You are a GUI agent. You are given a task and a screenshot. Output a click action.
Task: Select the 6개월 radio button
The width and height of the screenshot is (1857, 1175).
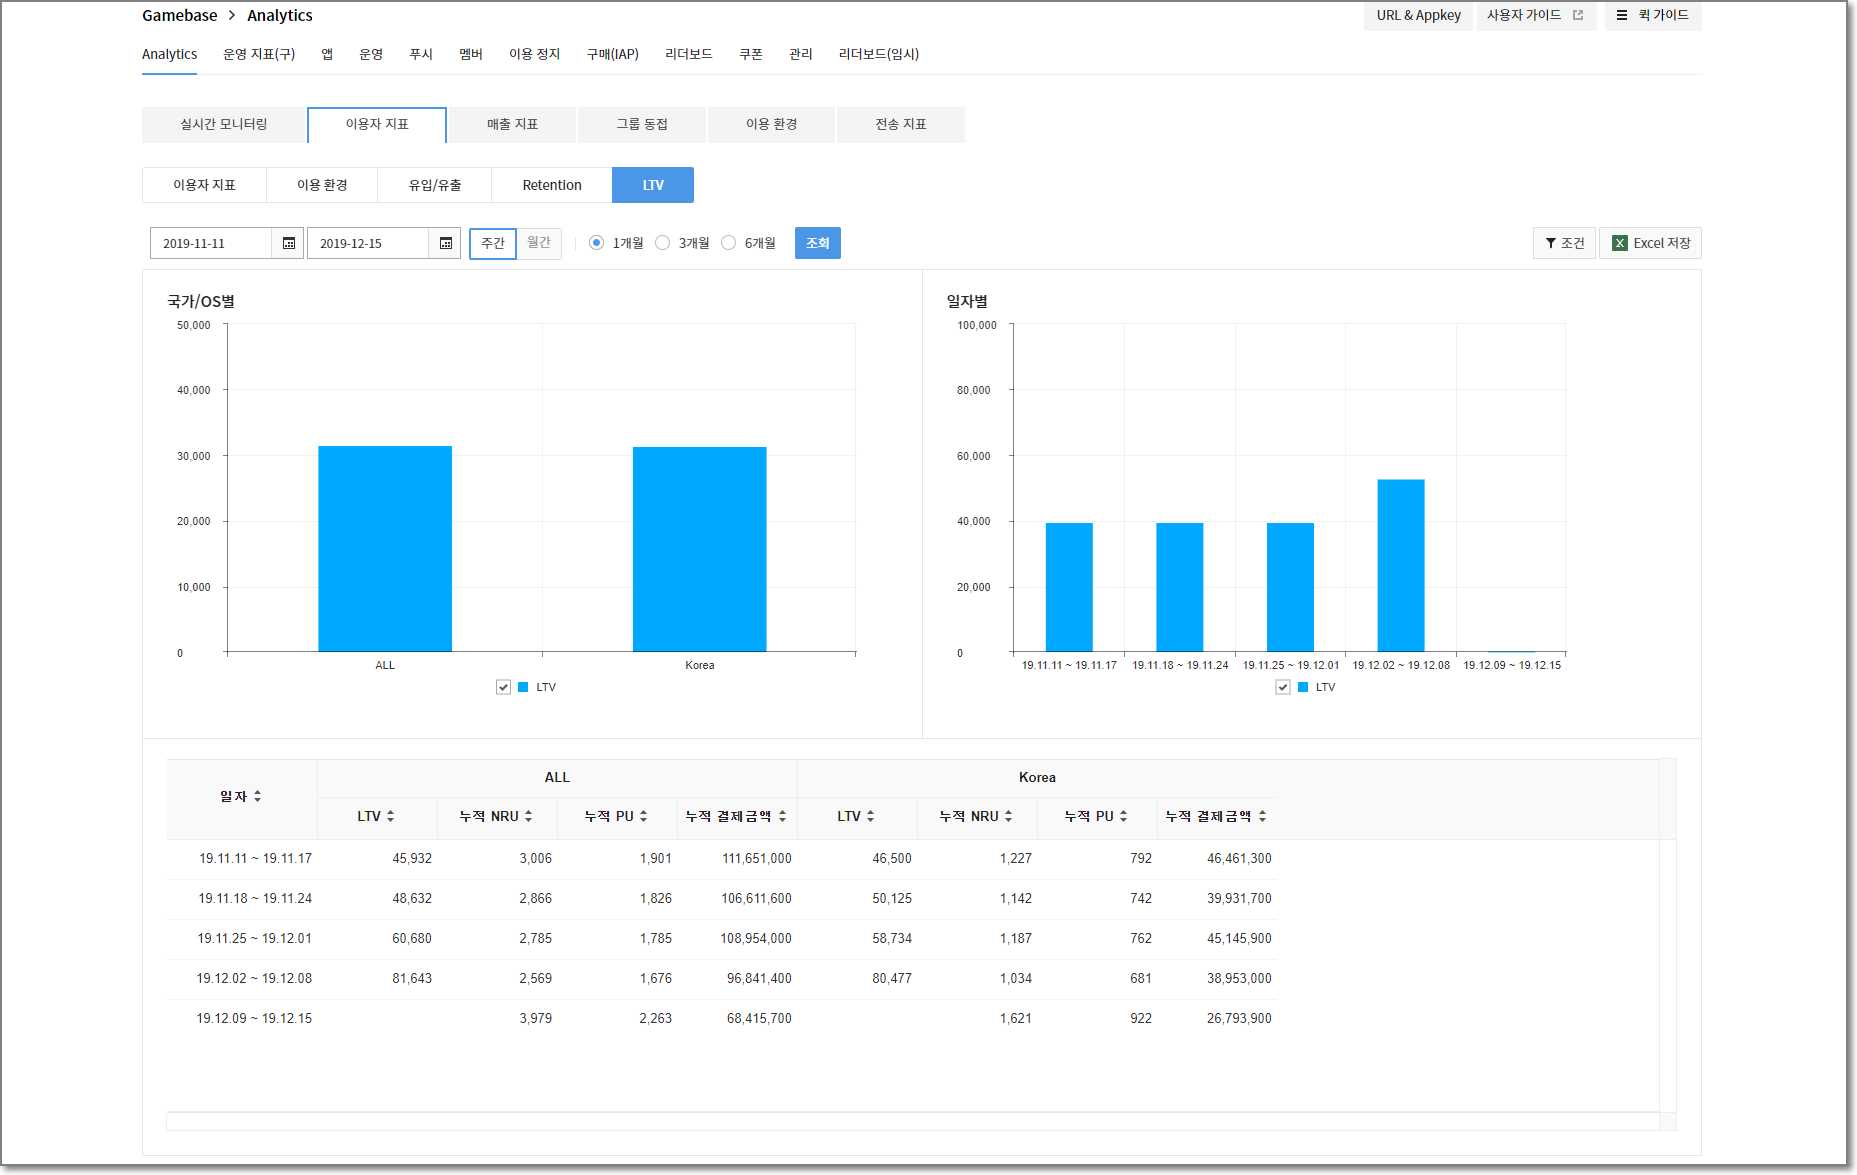(728, 243)
